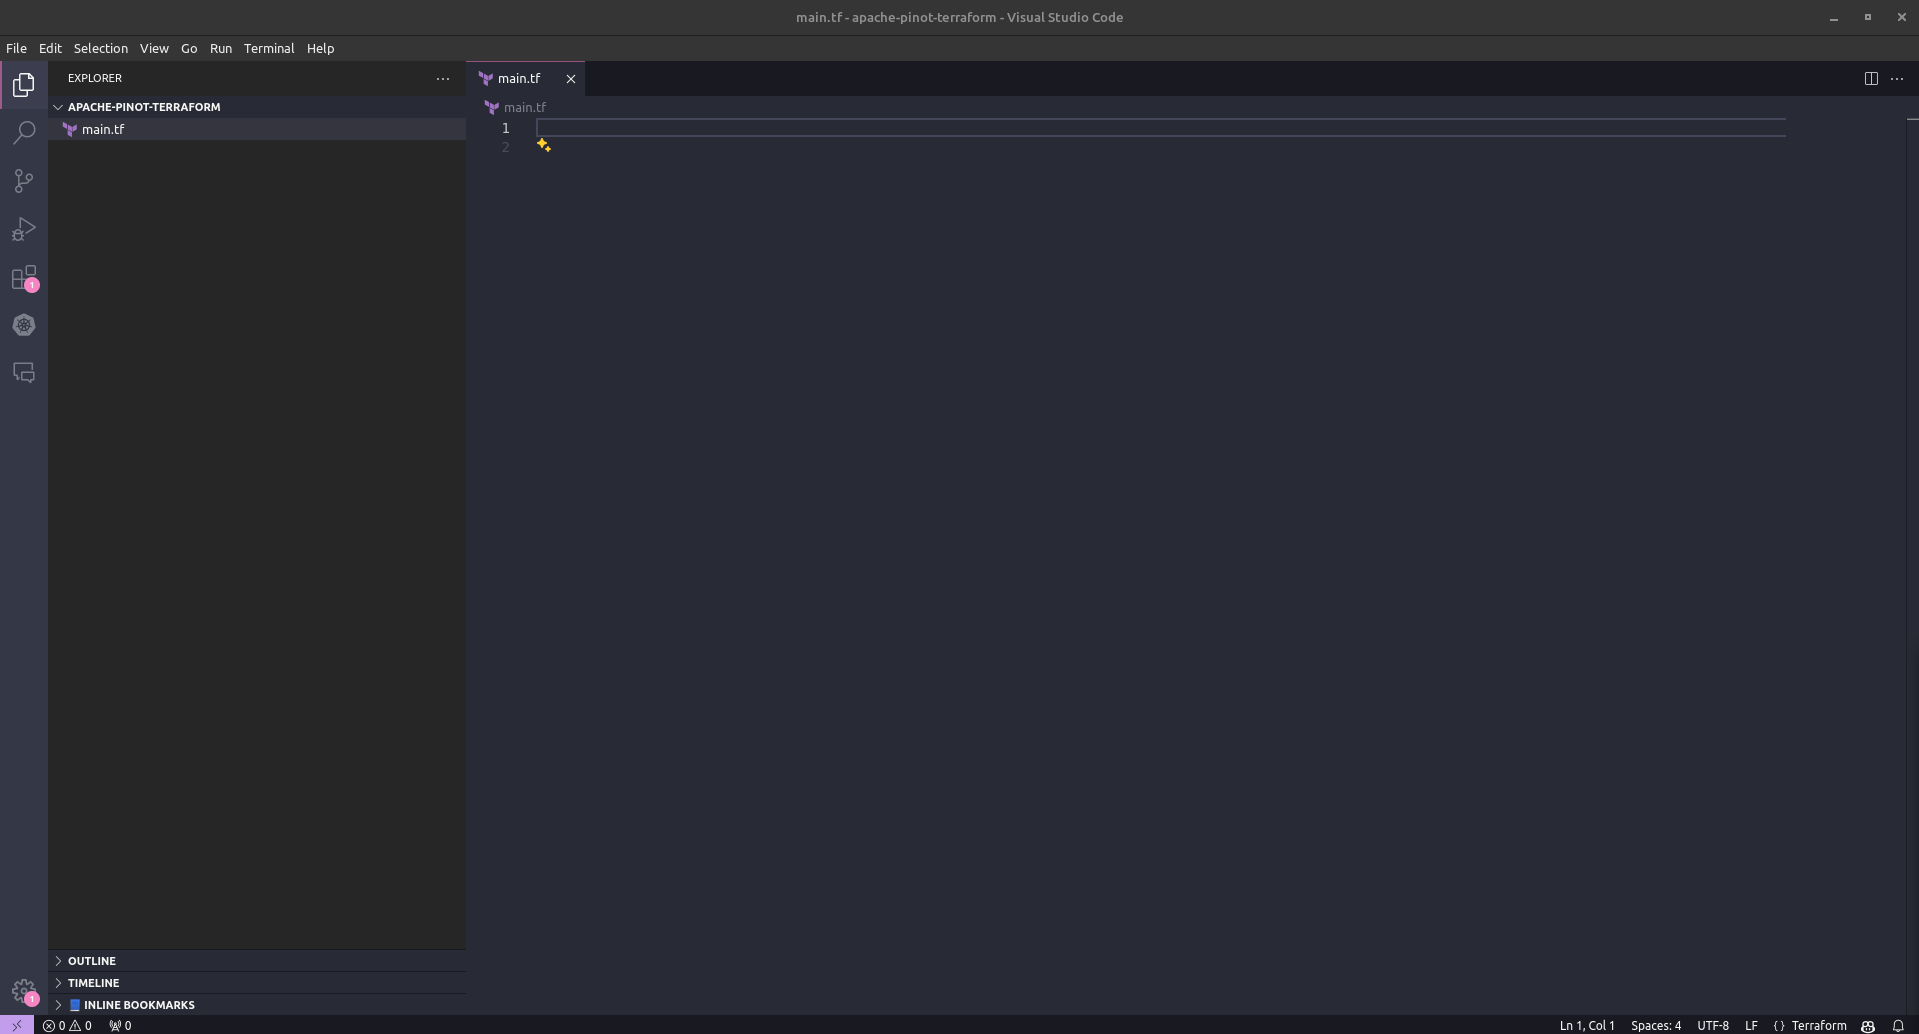Open the Source Control view icon

tap(24, 181)
